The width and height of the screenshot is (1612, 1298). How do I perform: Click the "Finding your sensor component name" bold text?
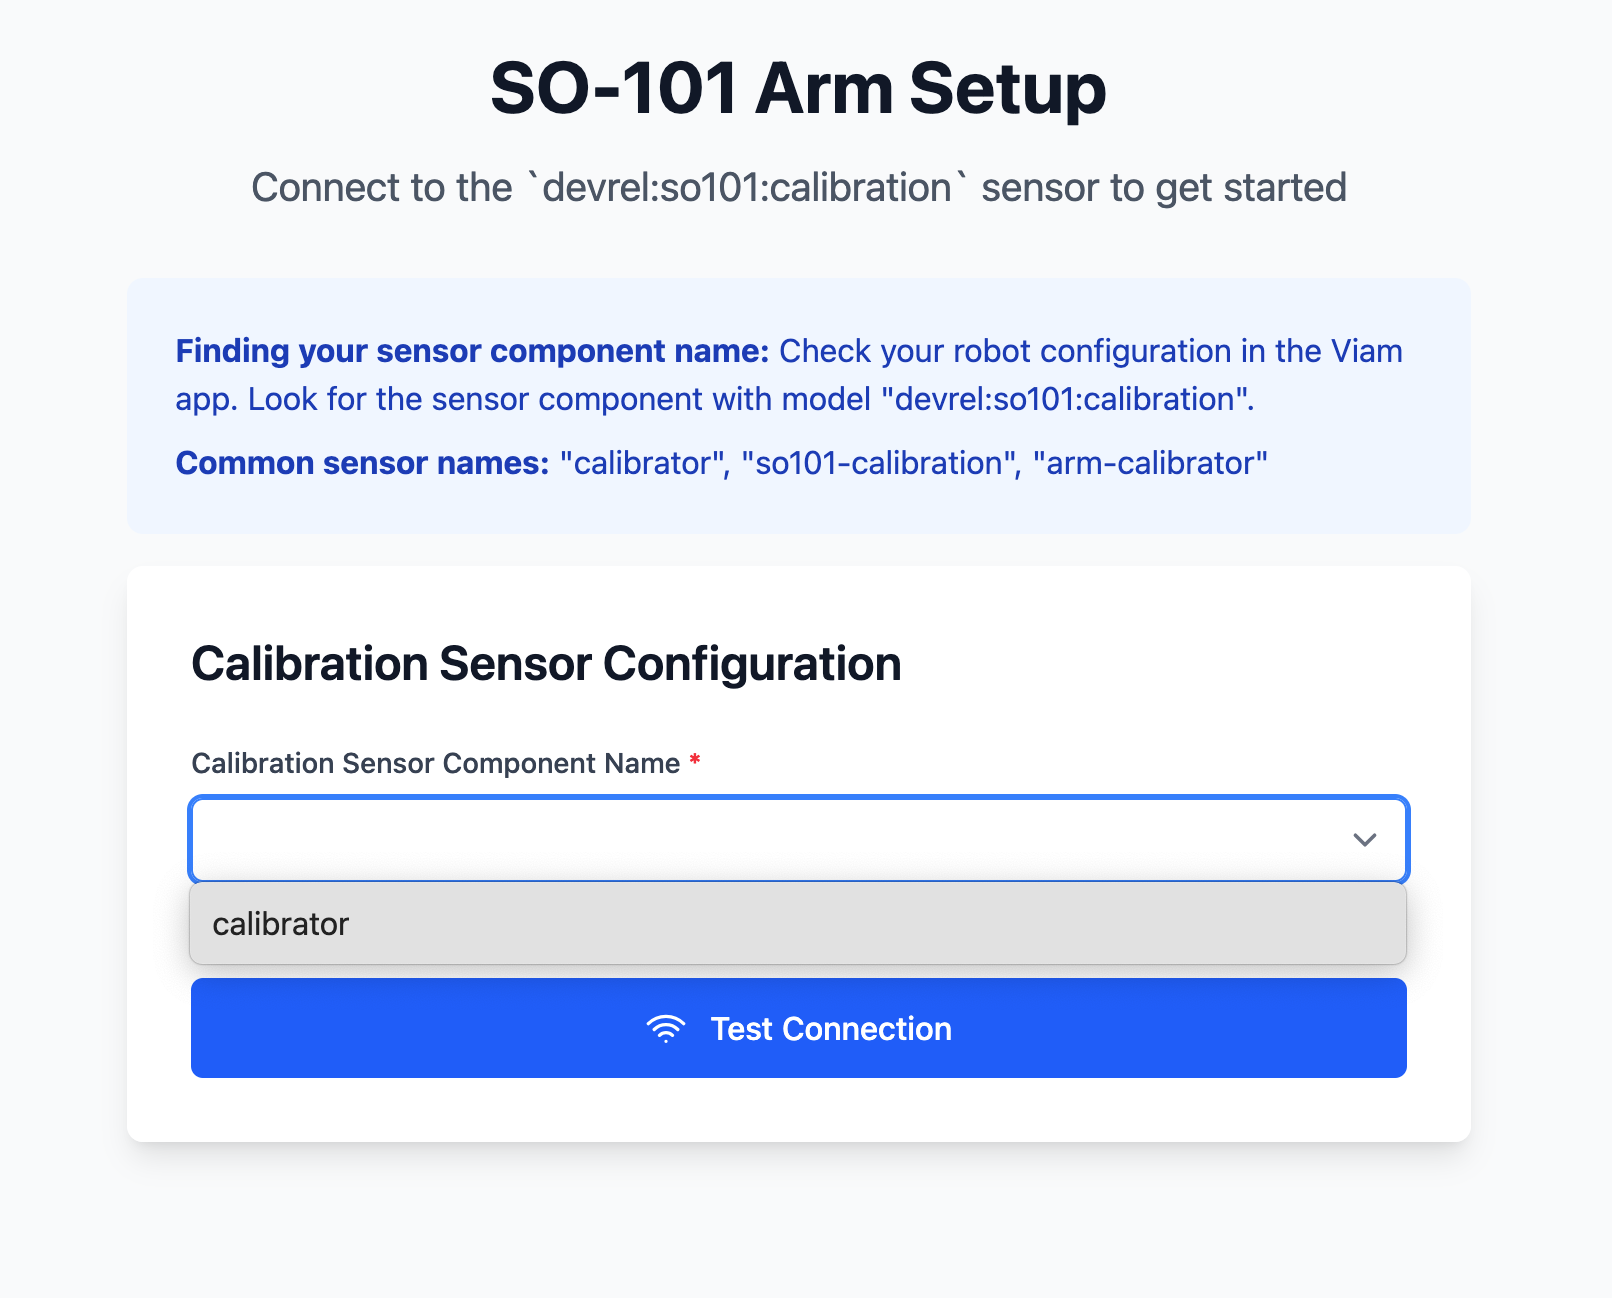click(470, 351)
